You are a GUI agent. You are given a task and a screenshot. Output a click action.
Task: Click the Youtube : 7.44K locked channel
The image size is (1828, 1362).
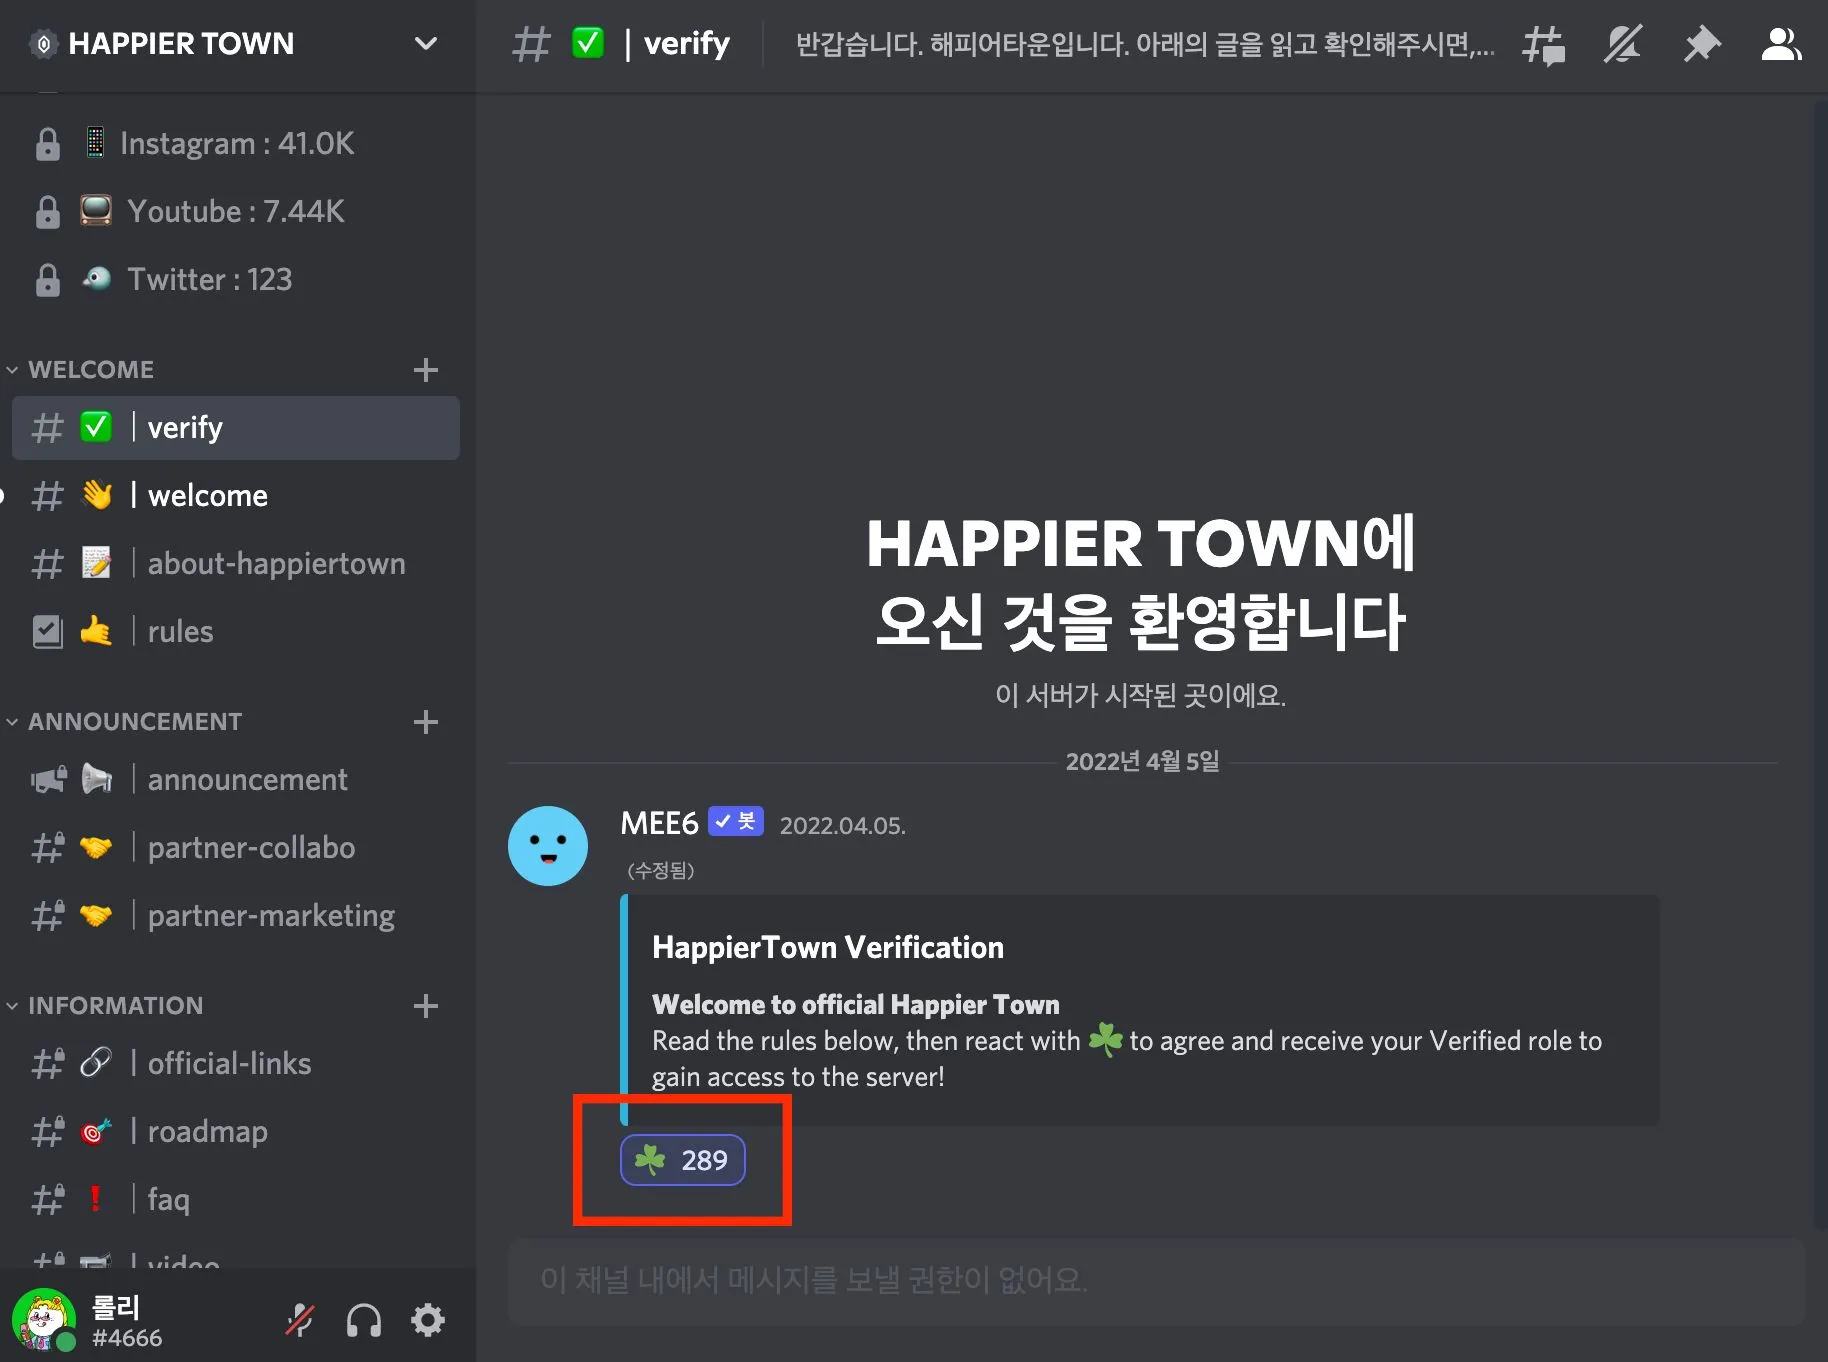coord(236,212)
